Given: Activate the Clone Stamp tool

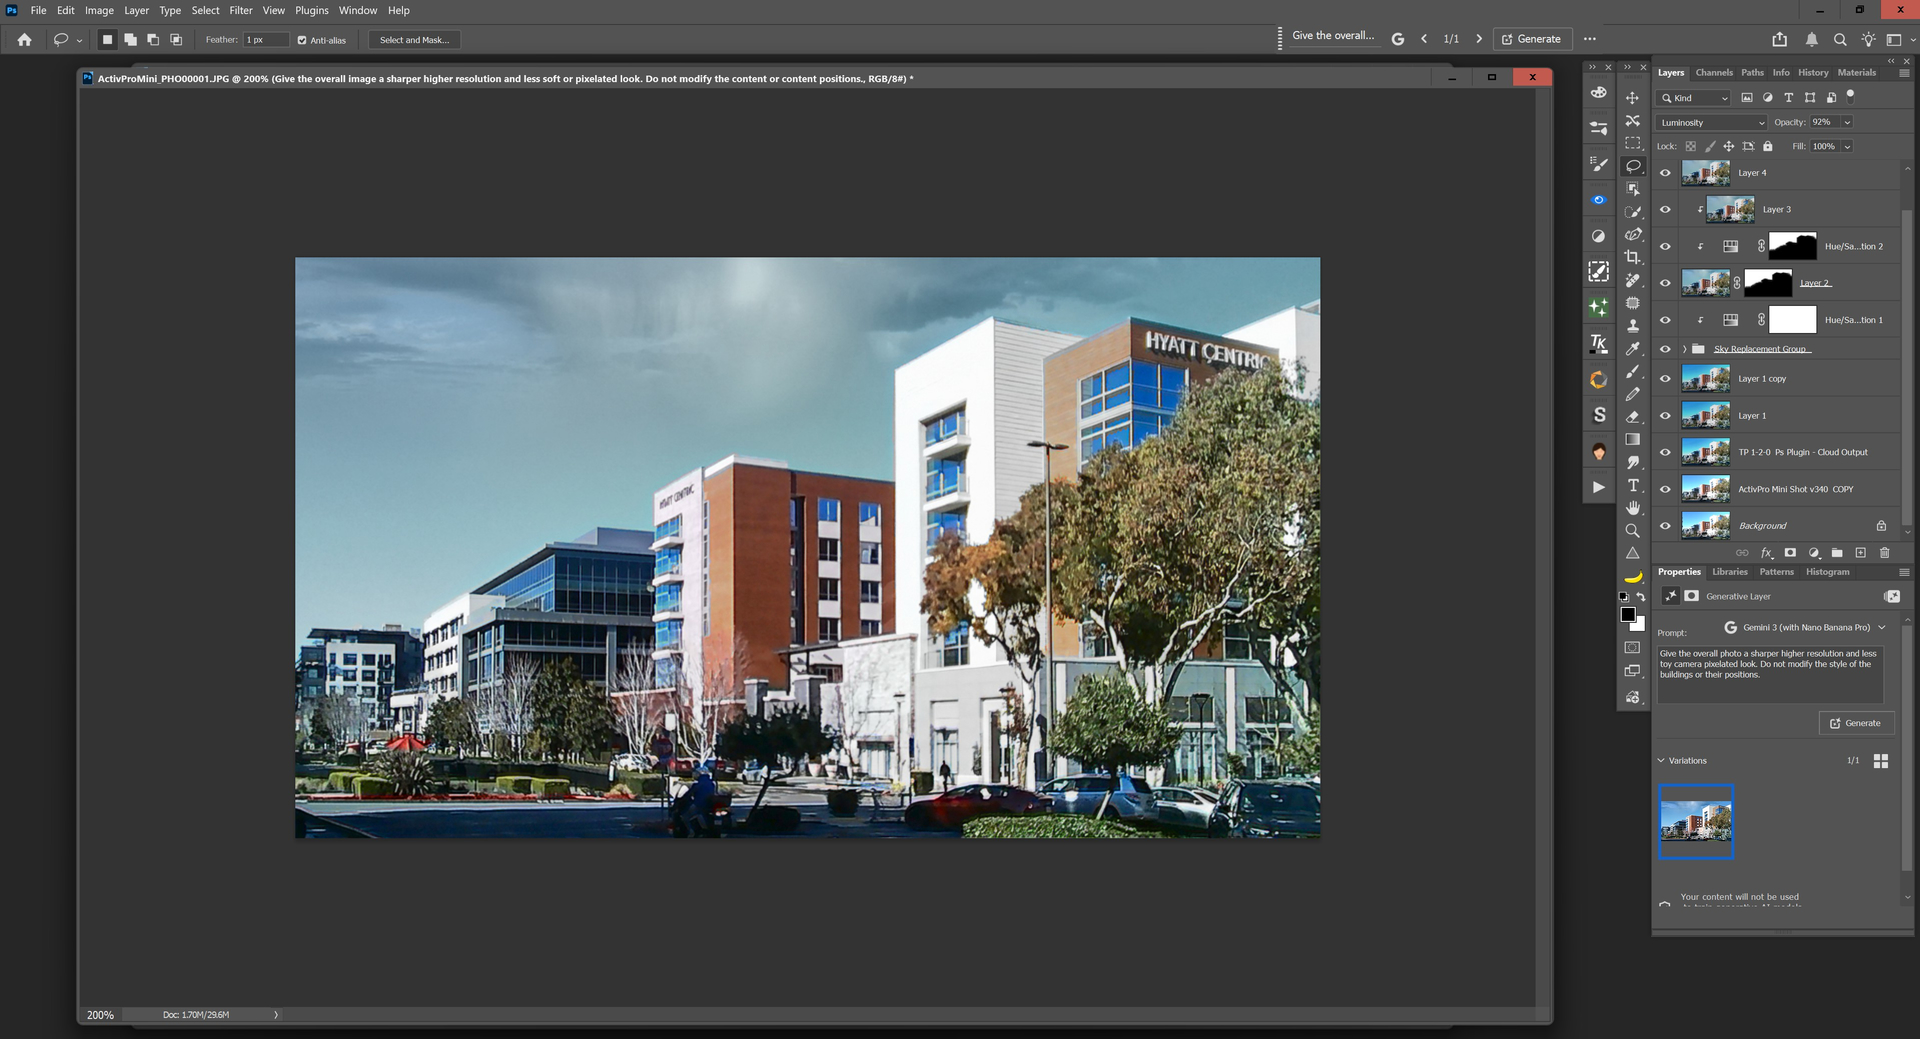Looking at the screenshot, I should pyautogui.click(x=1632, y=326).
